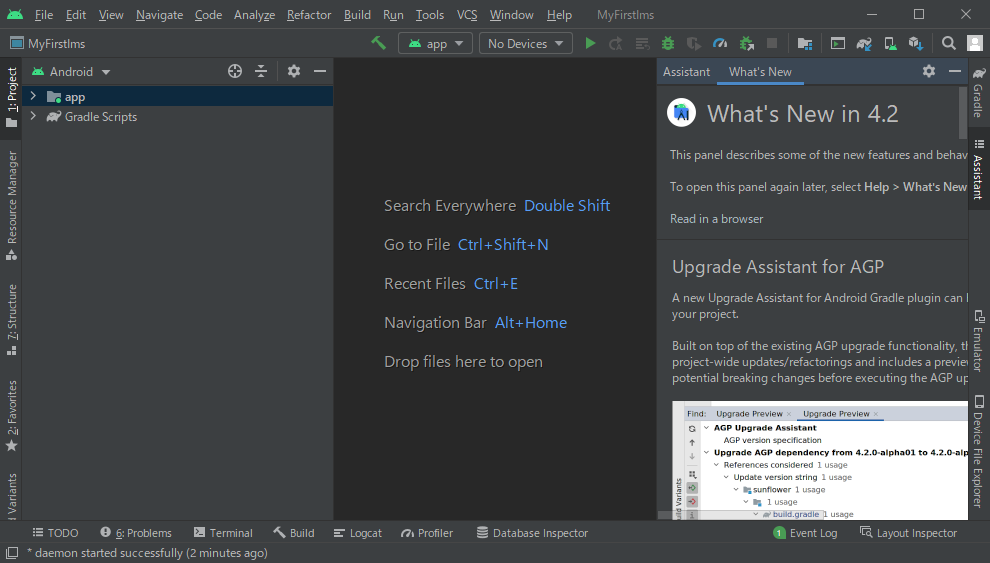Open the Analyze menu
The image size is (990, 563).
pyautogui.click(x=254, y=15)
